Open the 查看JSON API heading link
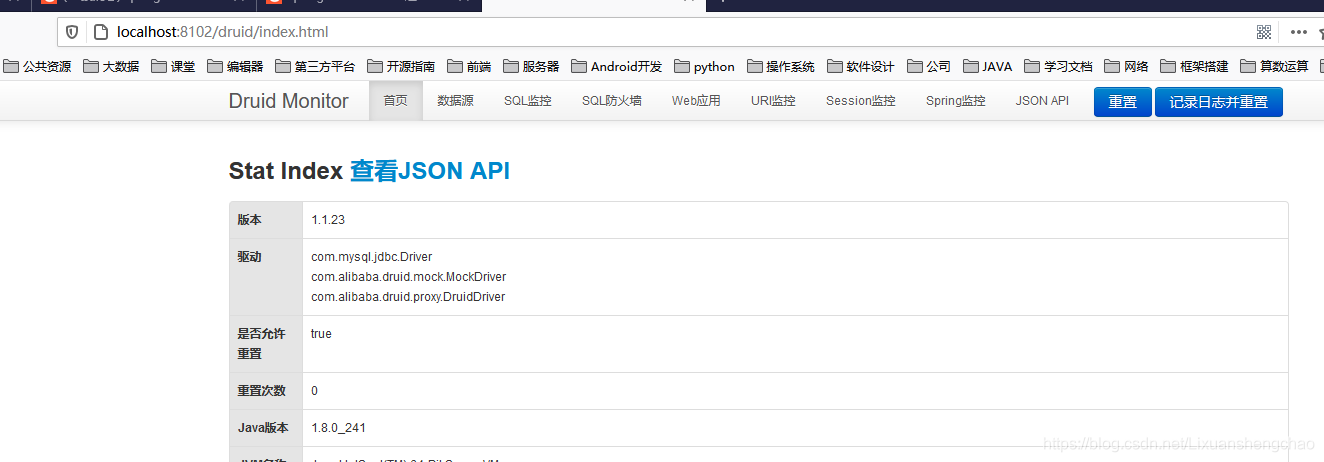 point(430,171)
